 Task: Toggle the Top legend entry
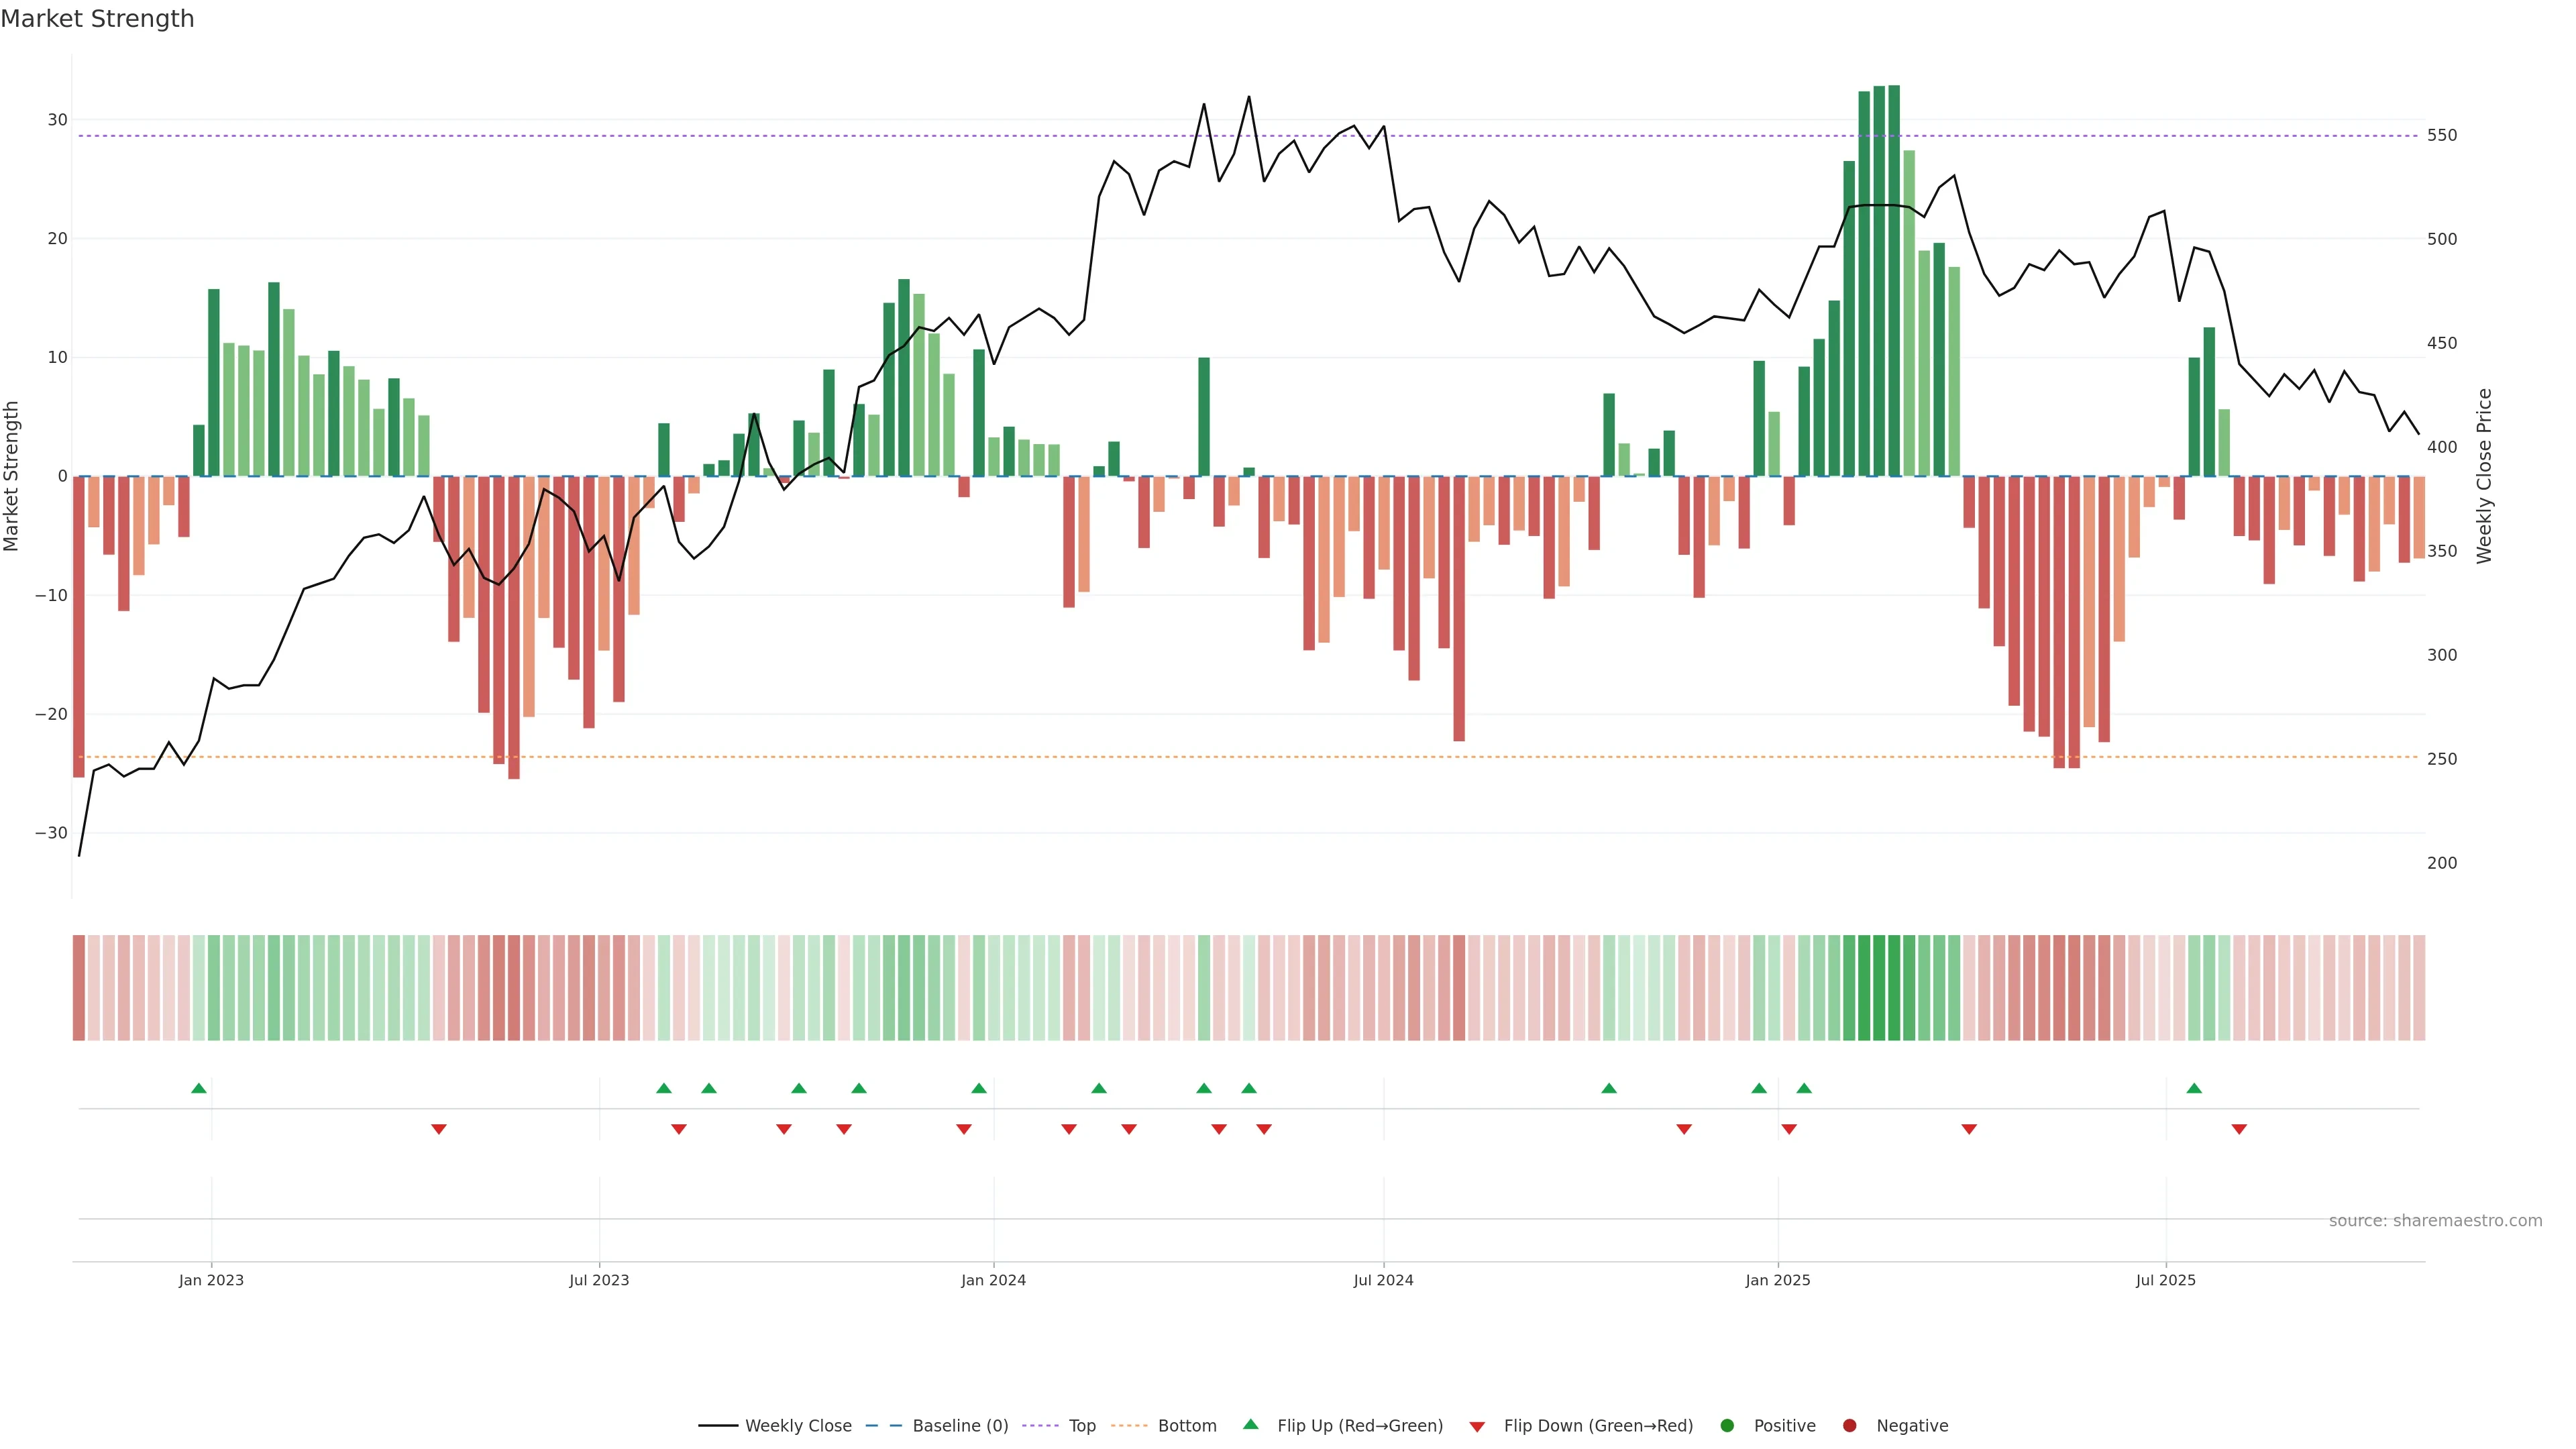point(1082,1425)
